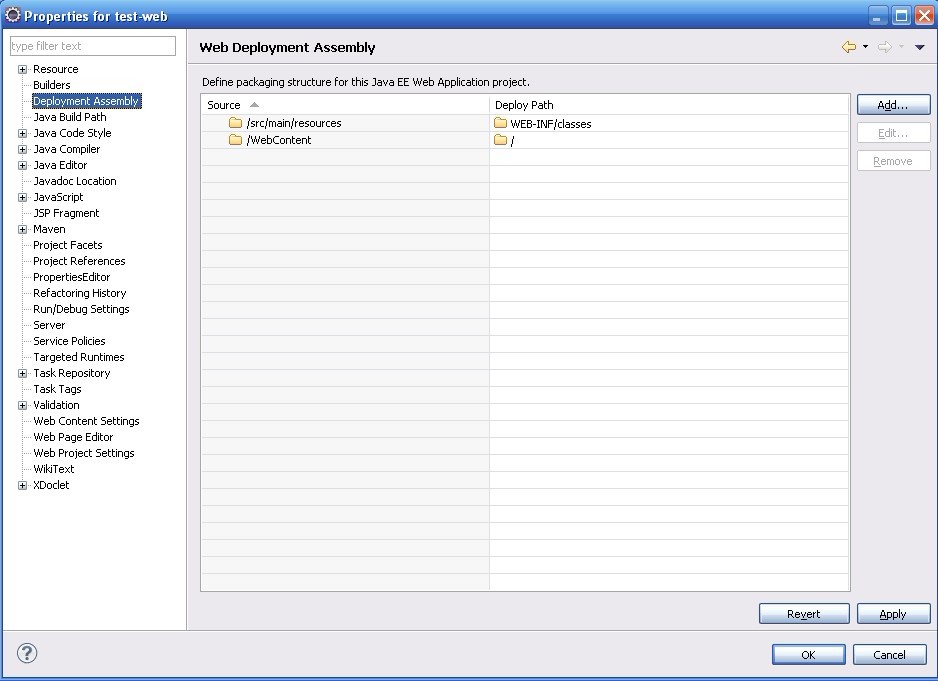Image resolution: width=938 pixels, height=681 pixels.
Task: Expand the Java Compiler node
Action: click(x=22, y=149)
